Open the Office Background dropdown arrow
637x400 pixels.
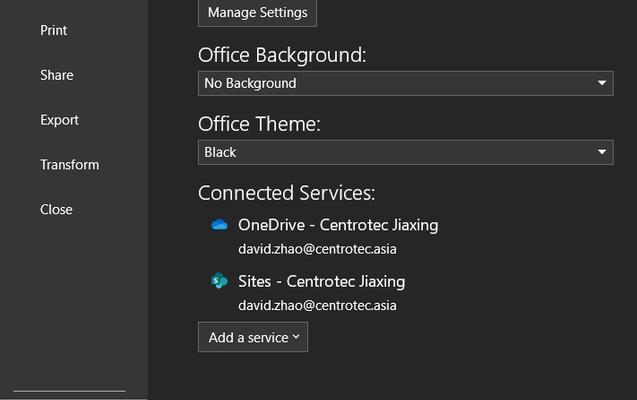[x=602, y=83]
